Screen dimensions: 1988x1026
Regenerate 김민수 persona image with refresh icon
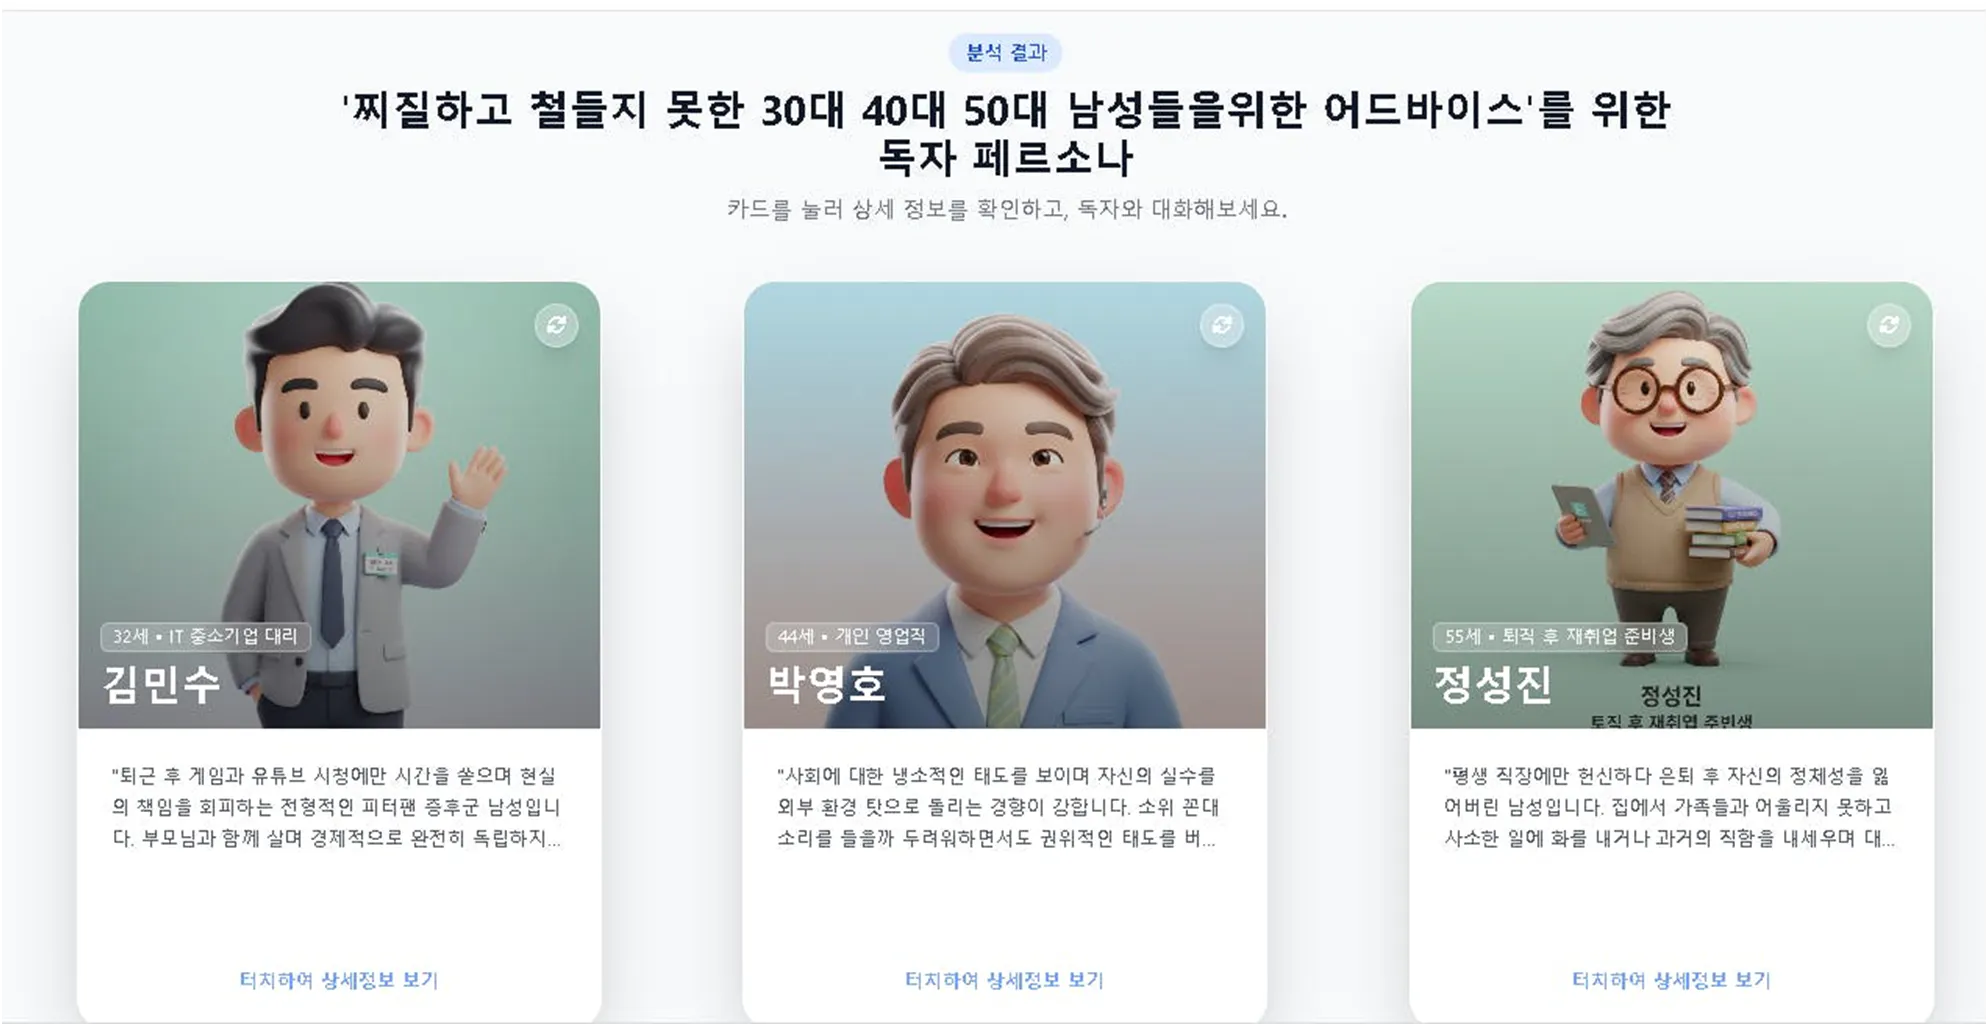click(557, 325)
